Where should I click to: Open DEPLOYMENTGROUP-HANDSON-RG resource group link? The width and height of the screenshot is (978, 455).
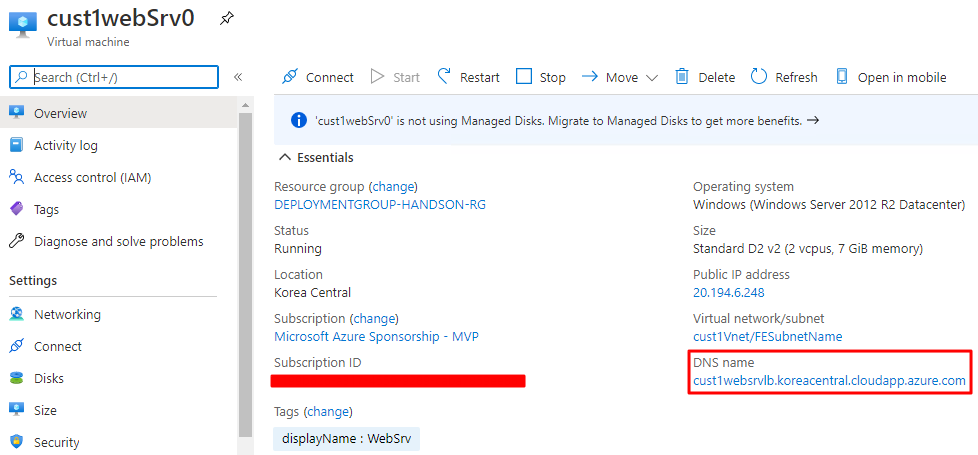(380, 204)
